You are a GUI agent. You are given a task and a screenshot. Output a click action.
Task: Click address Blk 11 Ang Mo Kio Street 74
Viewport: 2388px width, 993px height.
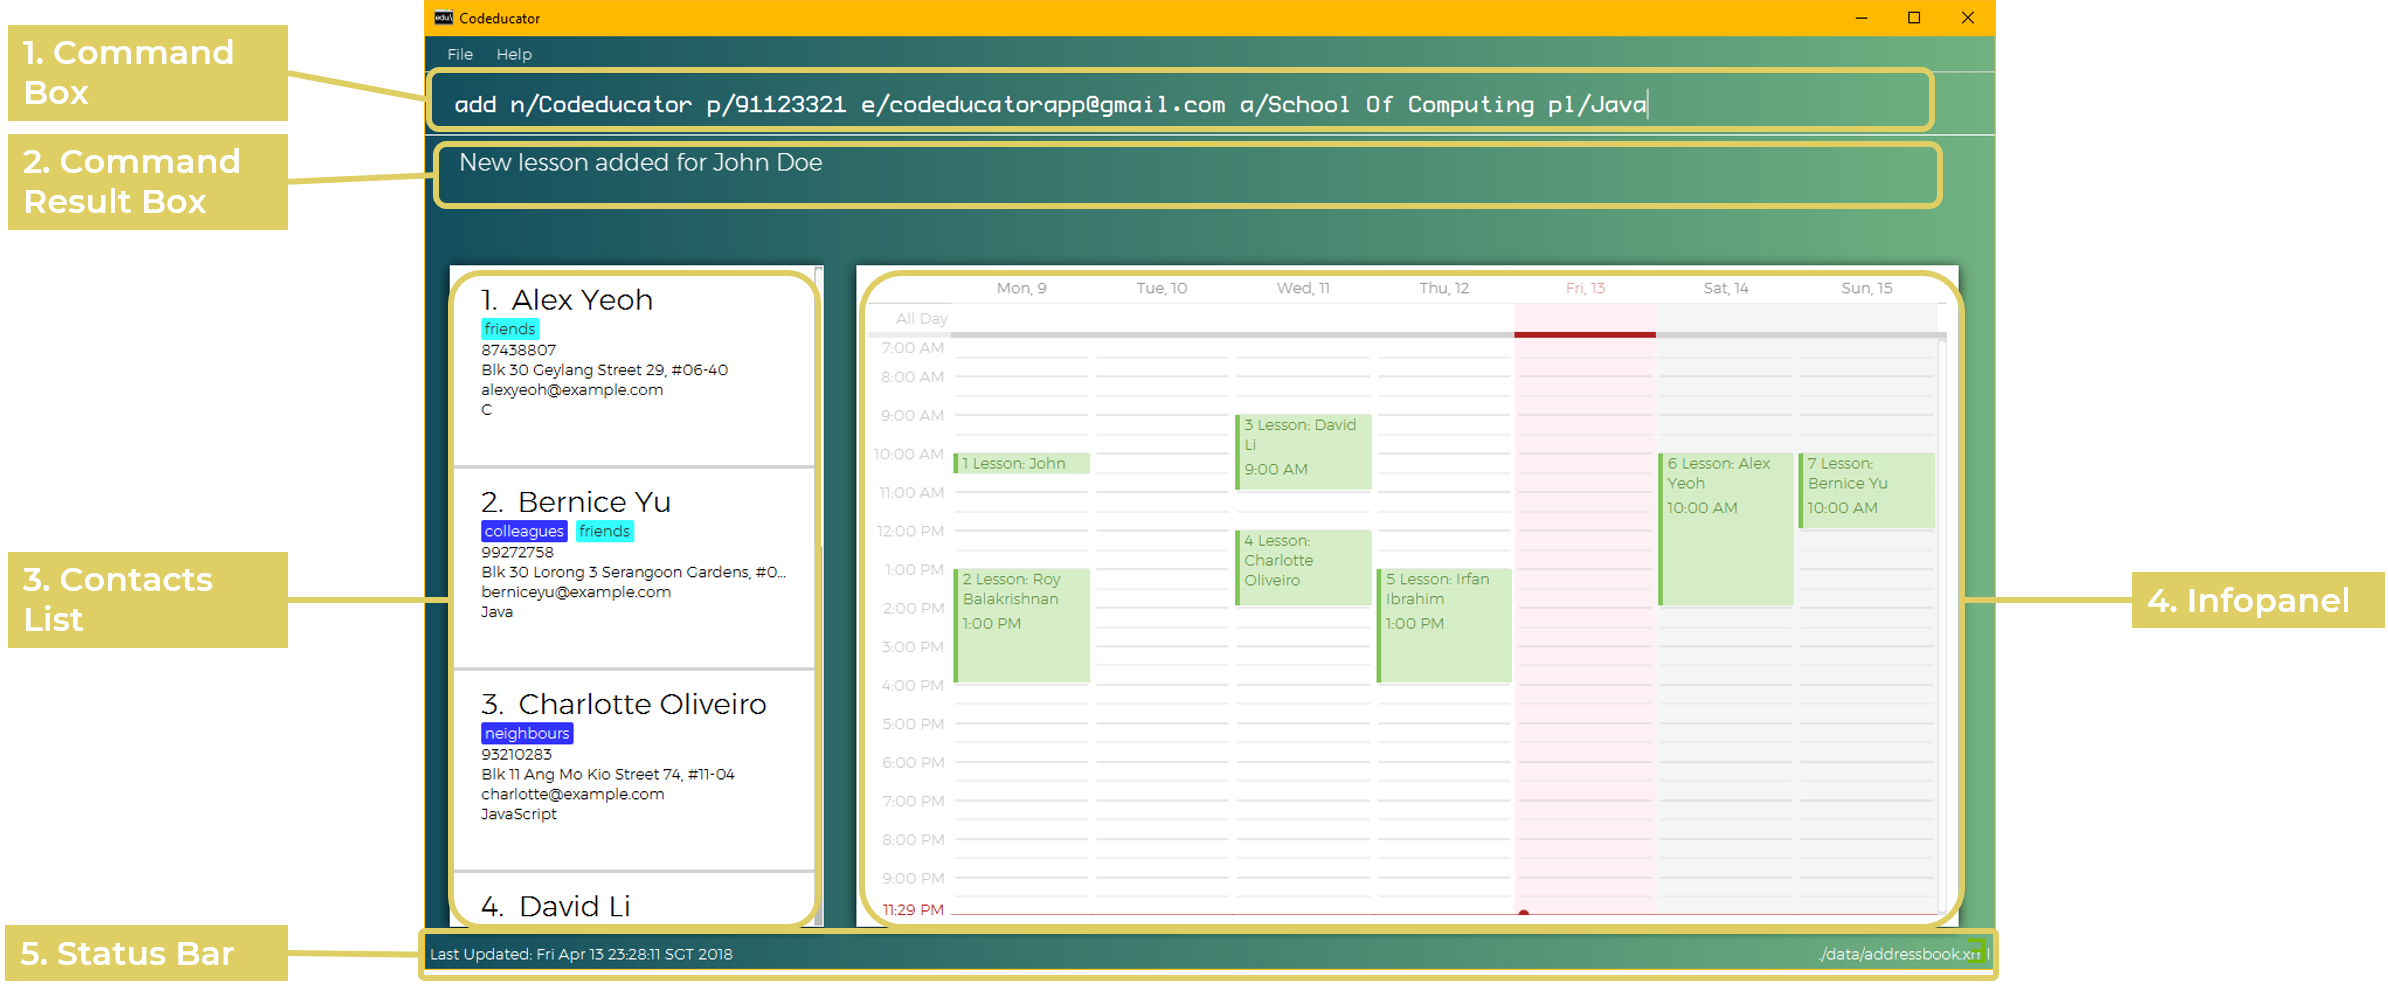(607, 774)
